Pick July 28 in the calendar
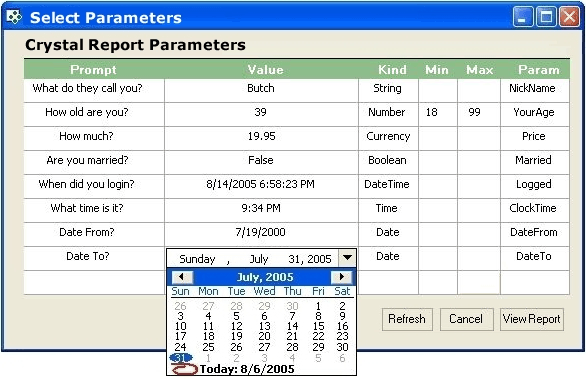The height and width of the screenshot is (379, 586). click(x=292, y=347)
